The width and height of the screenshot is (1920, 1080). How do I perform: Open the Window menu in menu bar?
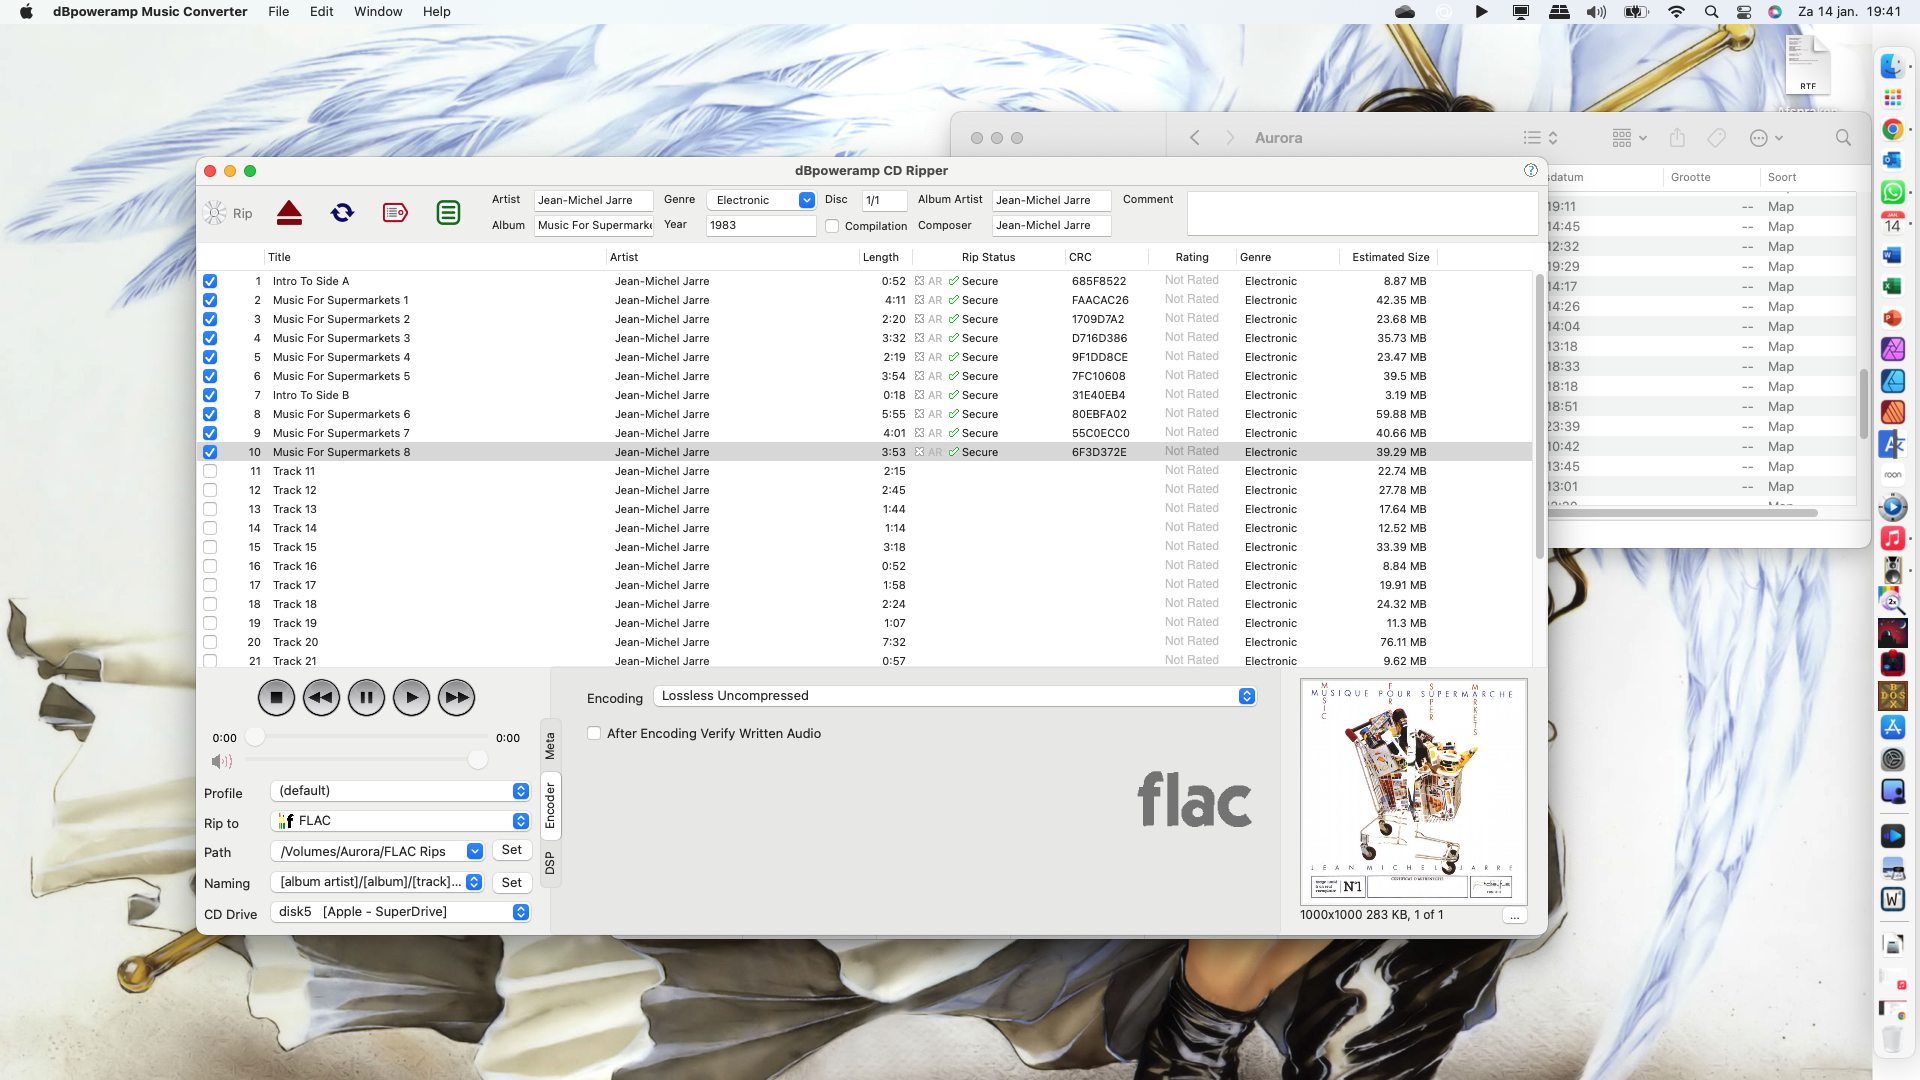(378, 11)
